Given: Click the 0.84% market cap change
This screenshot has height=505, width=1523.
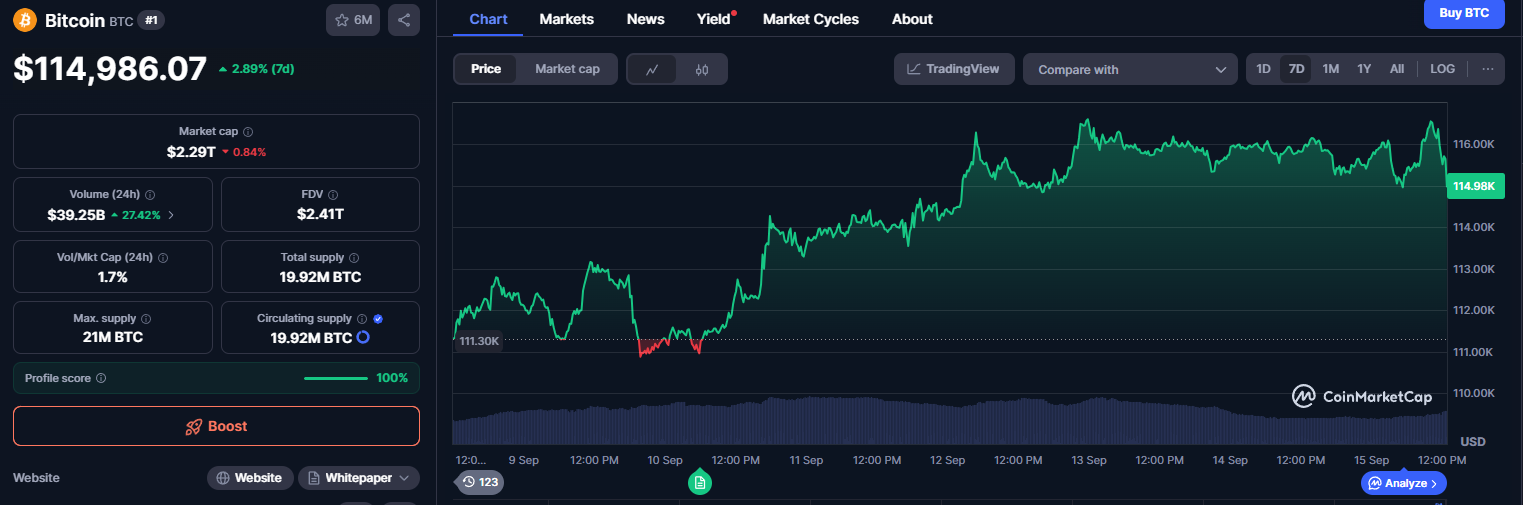Looking at the screenshot, I should point(243,152).
